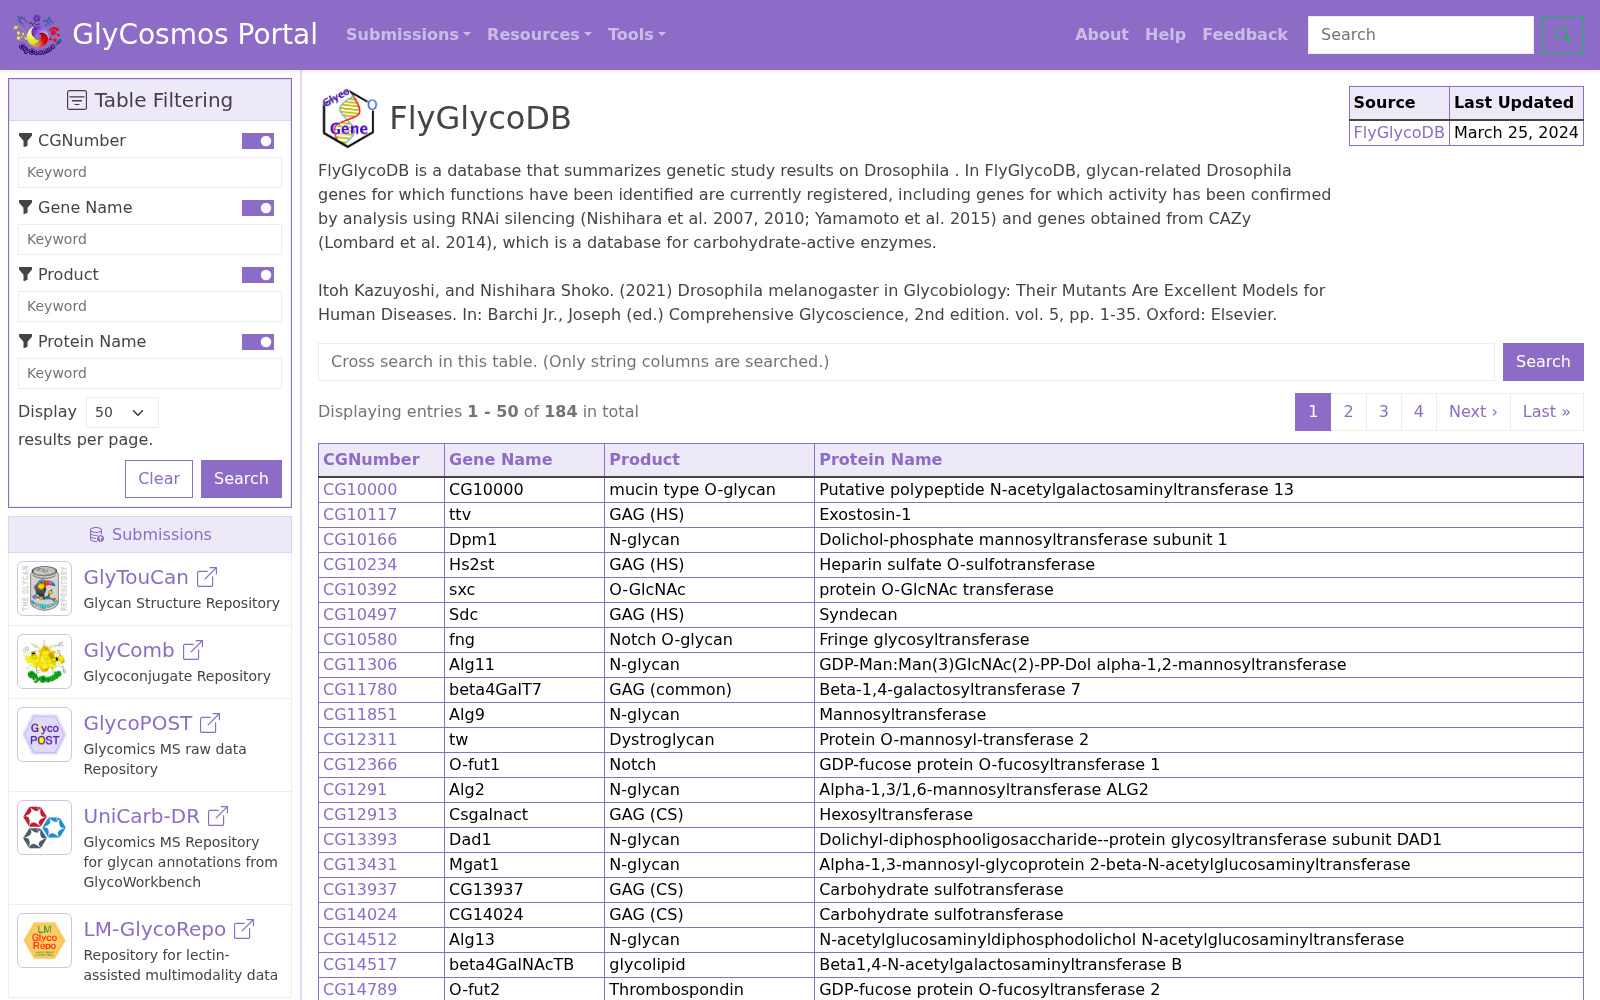Viewport: 1600px width, 1000px height.
Task: Sort by the Gene Name column header
Action: 500,460
